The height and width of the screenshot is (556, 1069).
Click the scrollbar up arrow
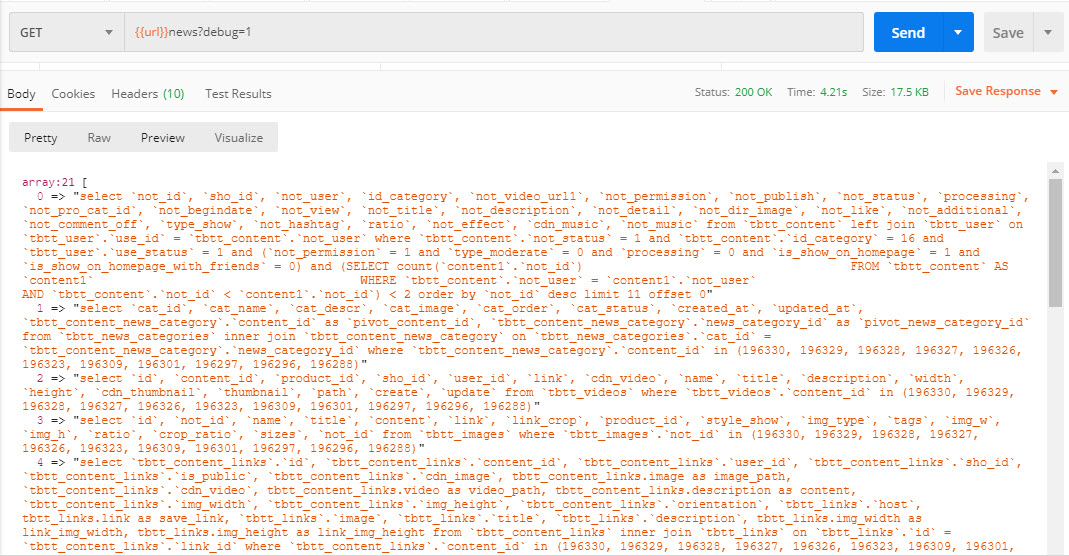coord(1055,171)
